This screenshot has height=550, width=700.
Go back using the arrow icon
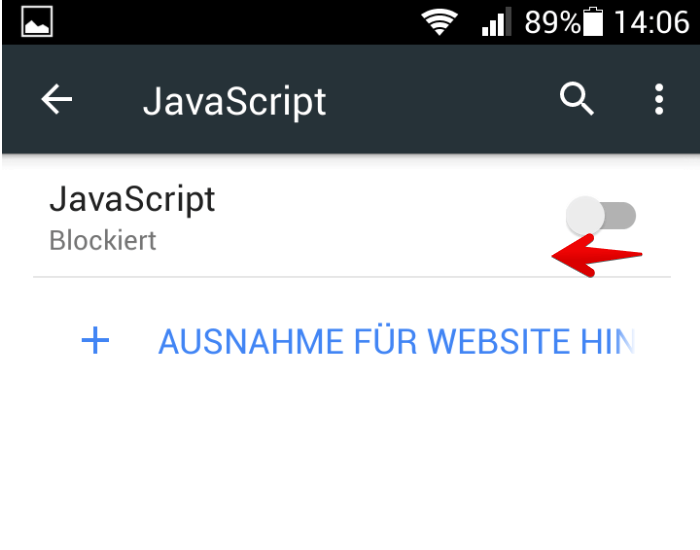point(57,99)
